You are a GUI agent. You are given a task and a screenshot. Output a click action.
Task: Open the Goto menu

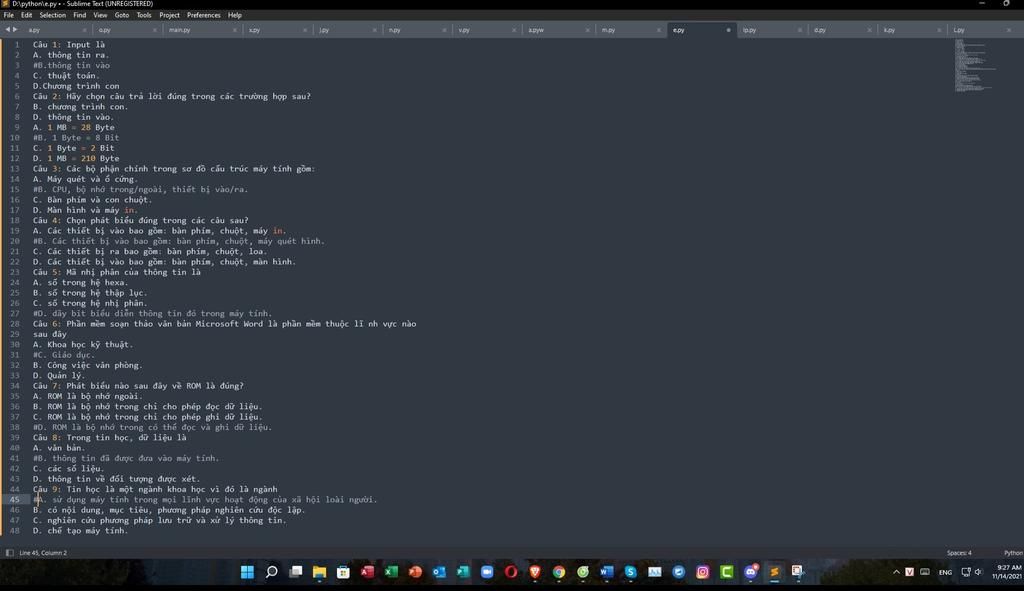click(121, 15)
